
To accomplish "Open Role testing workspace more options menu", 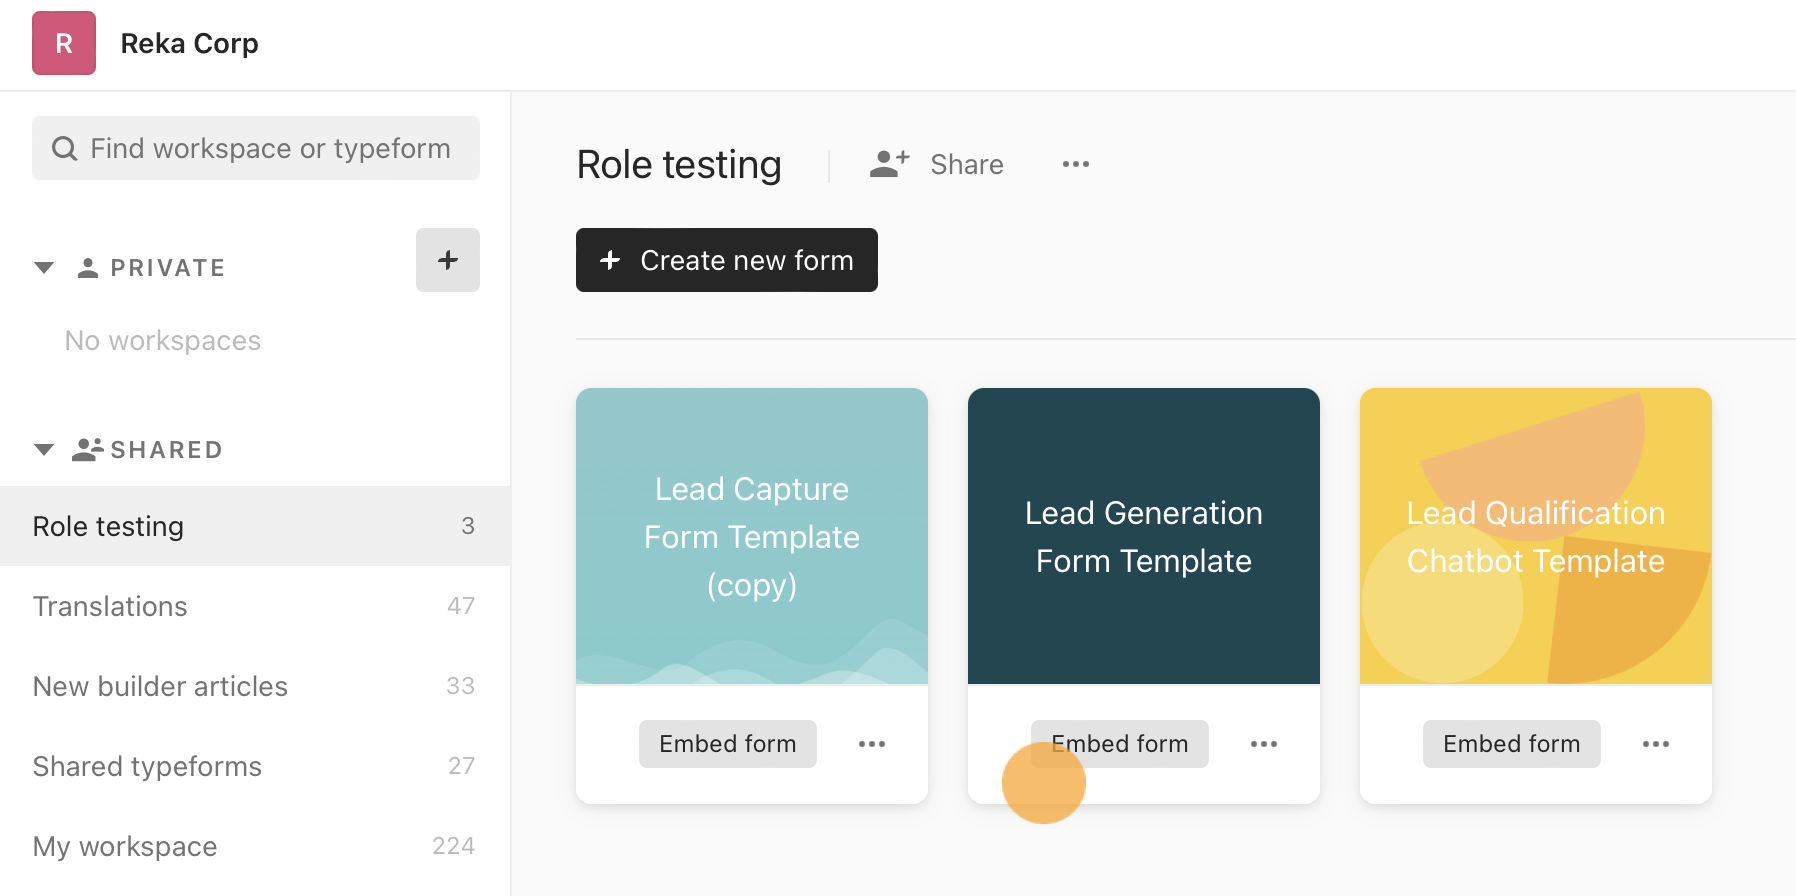I will point(1075,164).
